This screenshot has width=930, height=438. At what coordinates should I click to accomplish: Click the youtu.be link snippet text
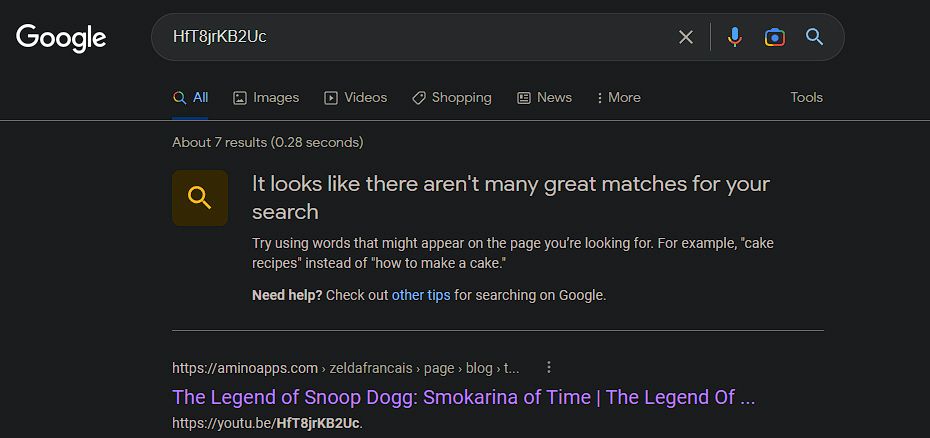(x=267, y=423)
